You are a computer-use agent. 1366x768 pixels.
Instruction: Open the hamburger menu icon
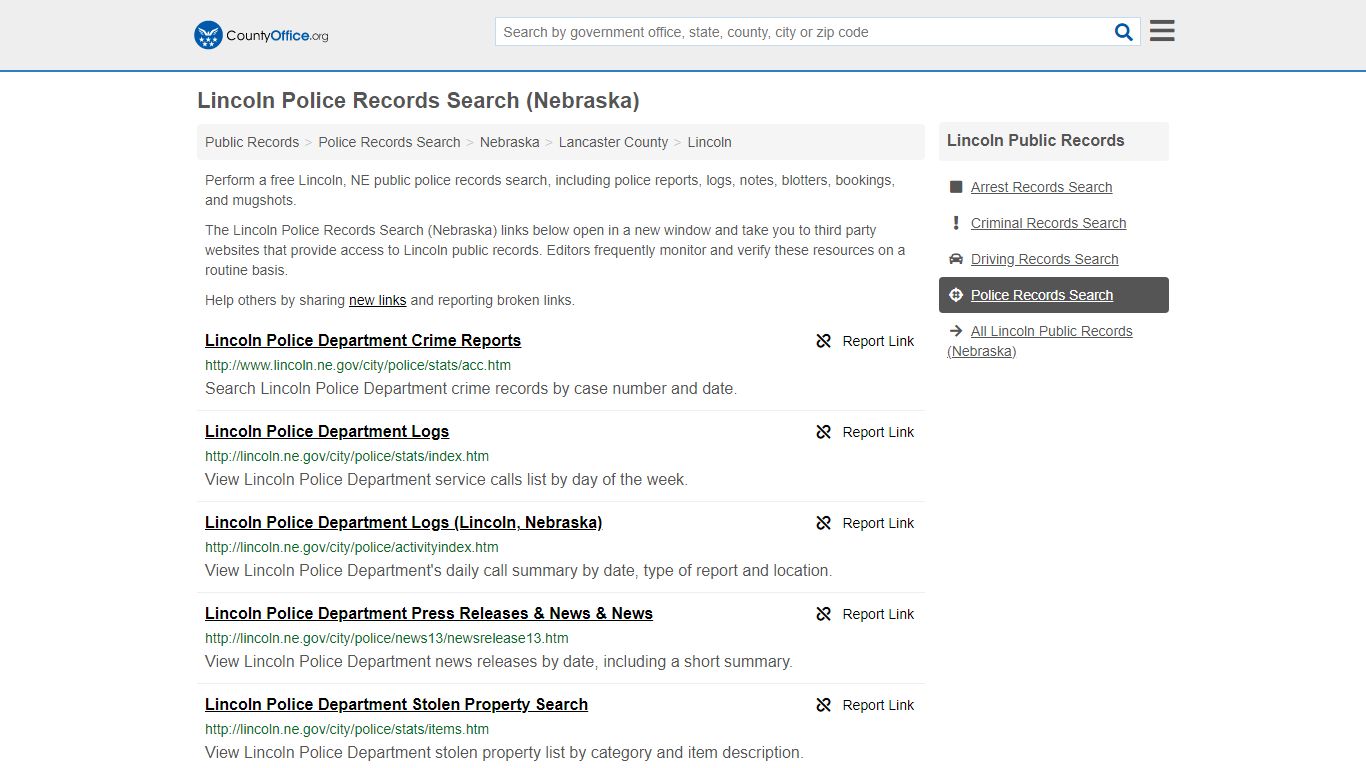[x=1162, y=31]
